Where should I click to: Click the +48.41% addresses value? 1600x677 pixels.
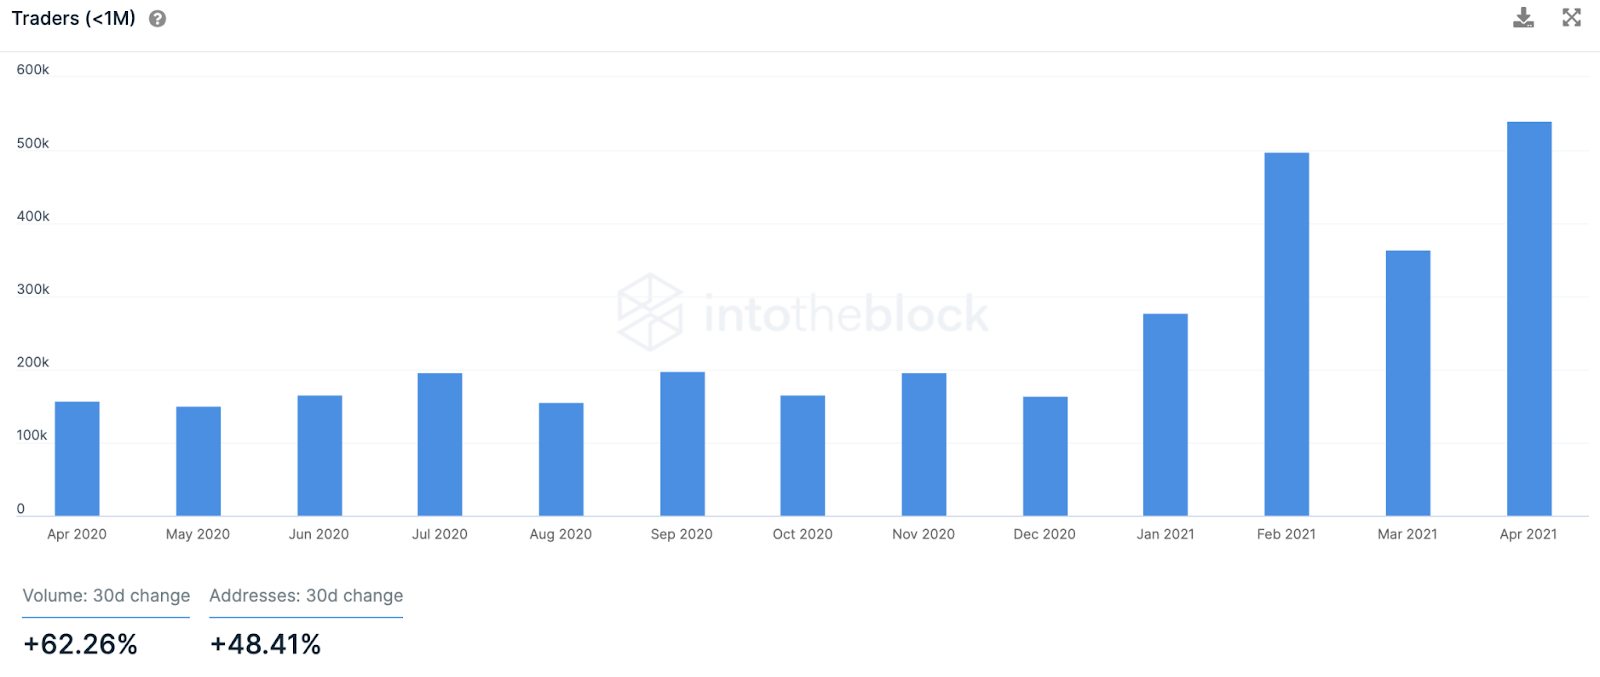265,644
